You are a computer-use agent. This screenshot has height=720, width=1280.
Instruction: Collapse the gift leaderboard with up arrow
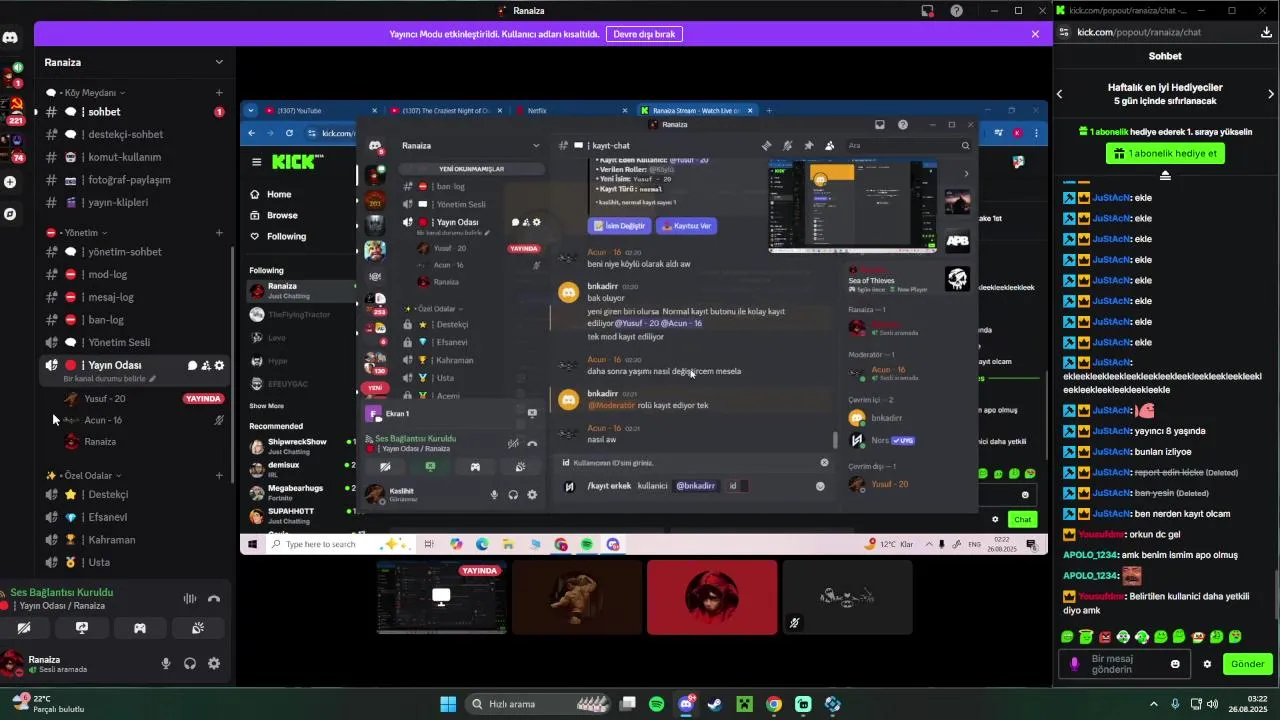click(1165, 175)
